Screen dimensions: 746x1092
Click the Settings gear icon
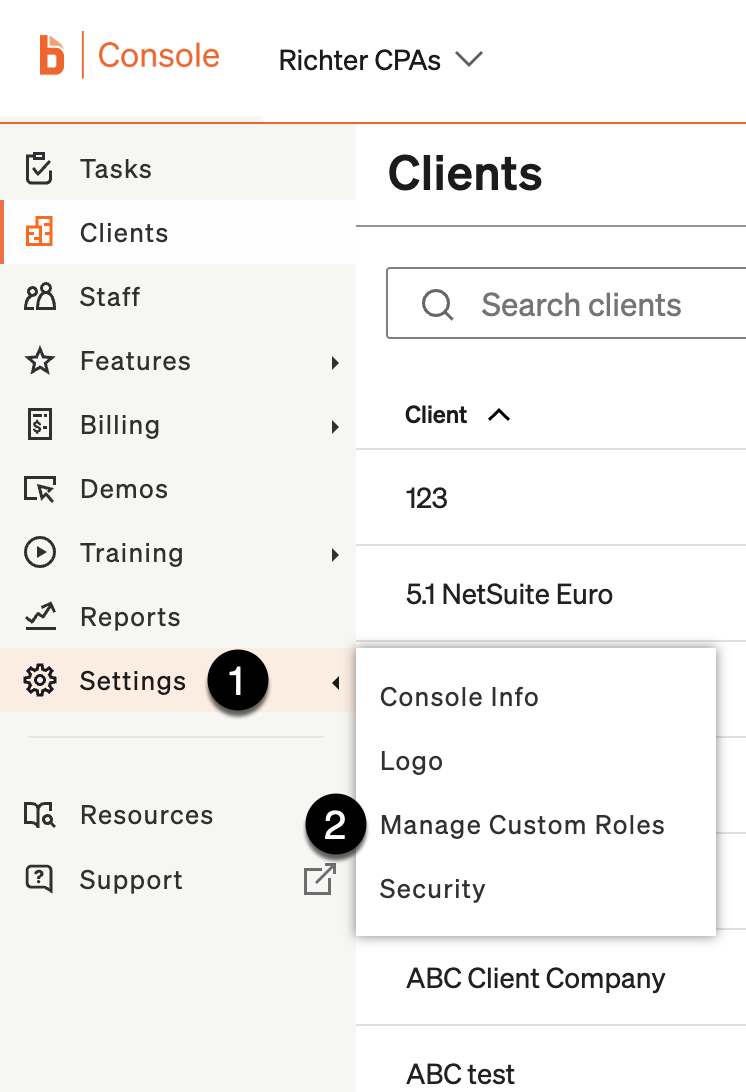tap(39, 681)
